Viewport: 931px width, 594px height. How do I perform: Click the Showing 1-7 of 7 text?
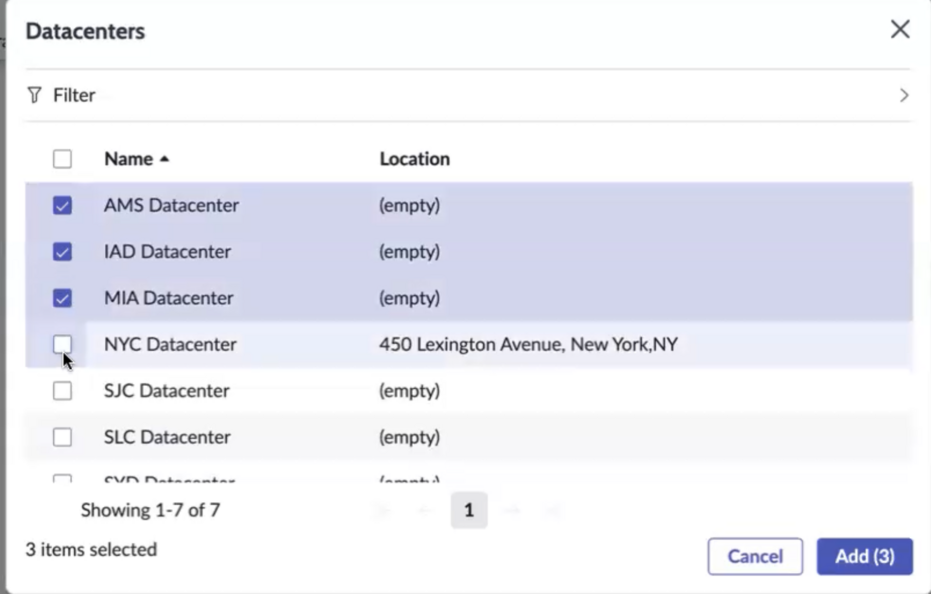click(150, 510)
